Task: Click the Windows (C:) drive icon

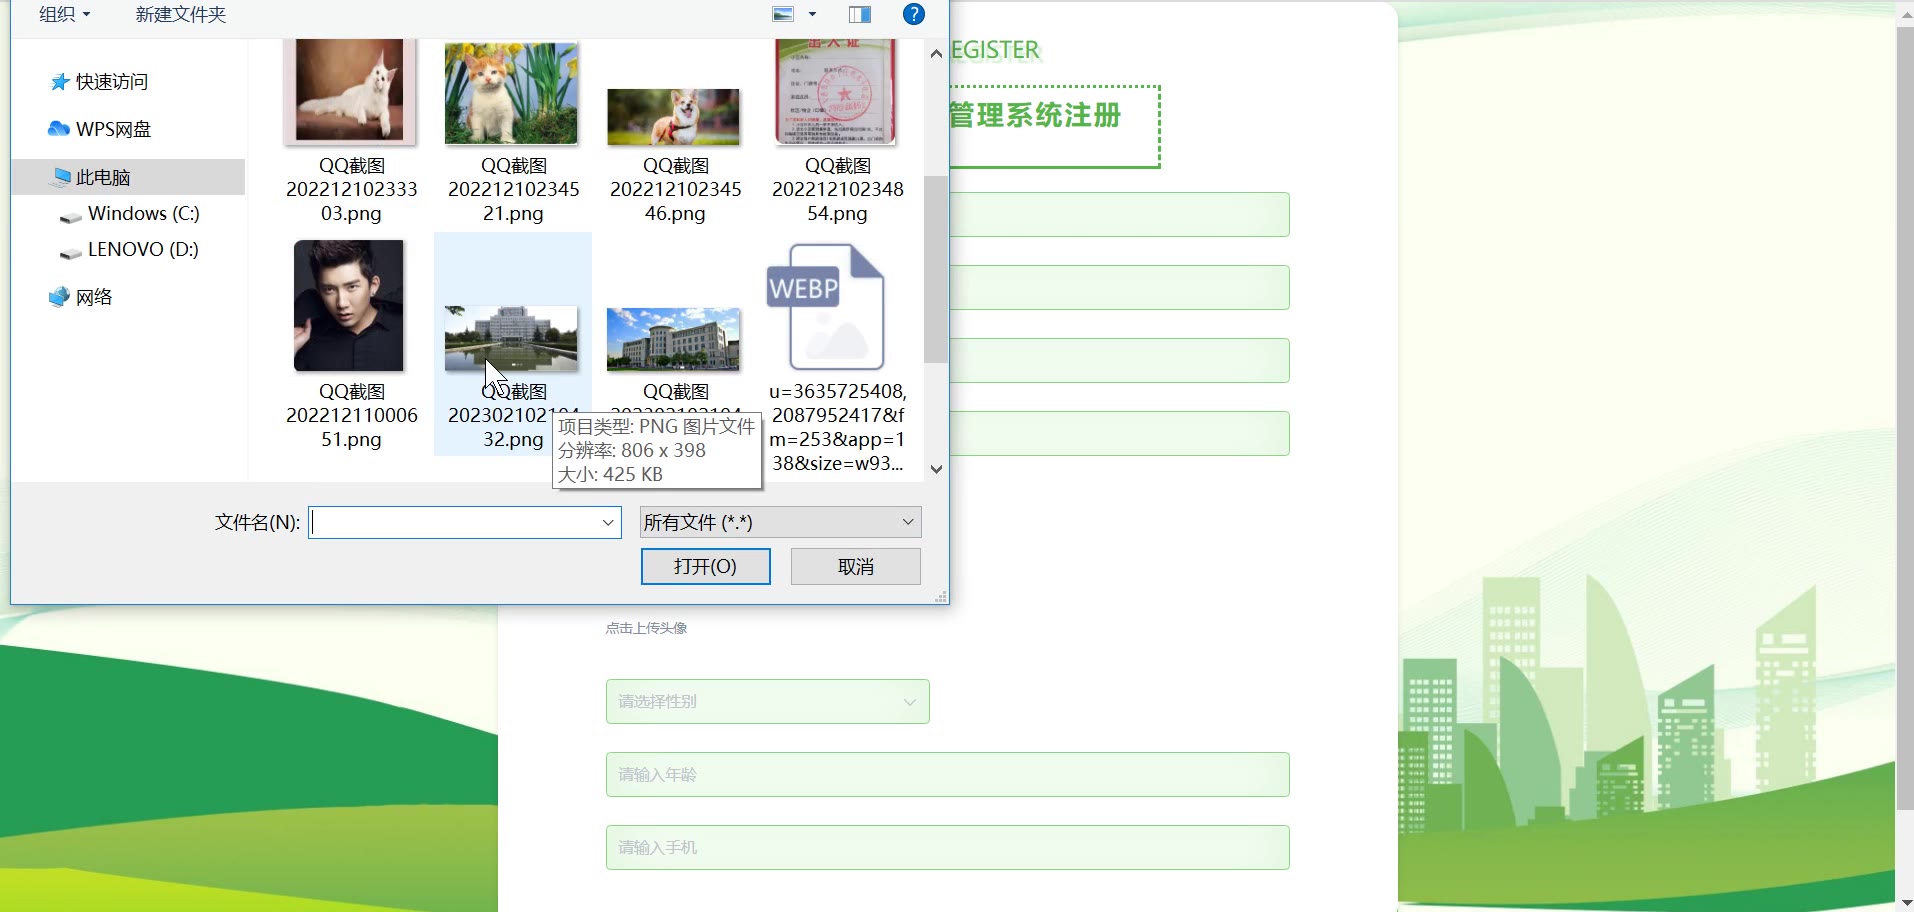Action: (x=70, y=216)
